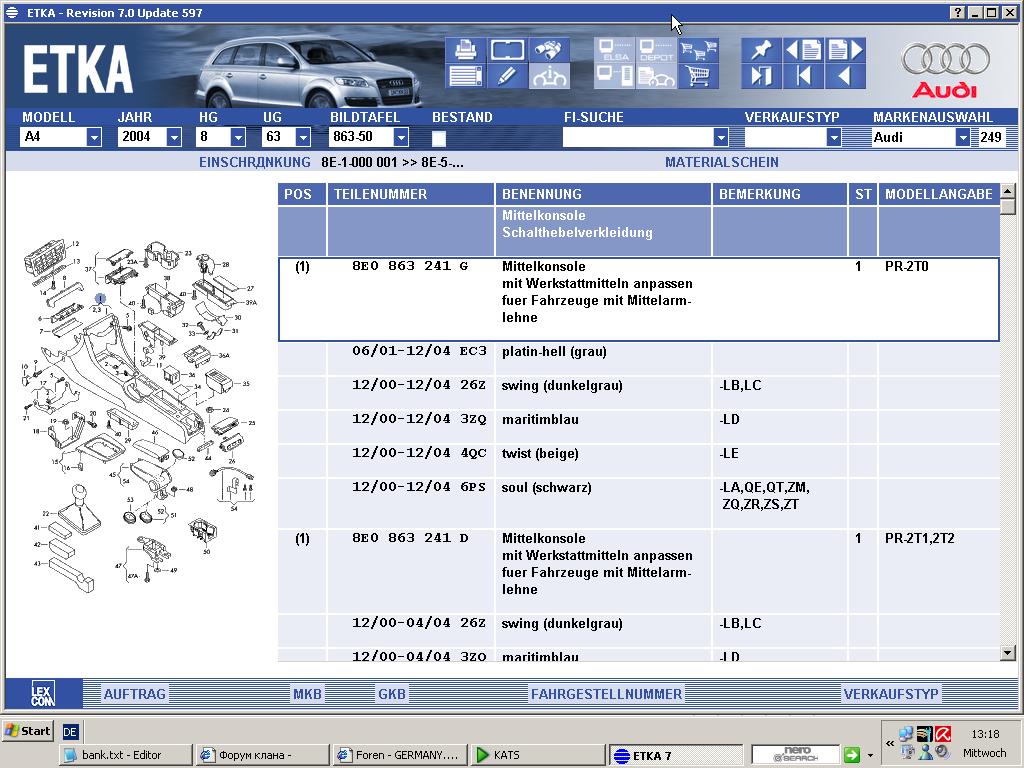The width and height of the screenshot is (1024, 768).
Task: Go to next page icon
Action: 845,50
